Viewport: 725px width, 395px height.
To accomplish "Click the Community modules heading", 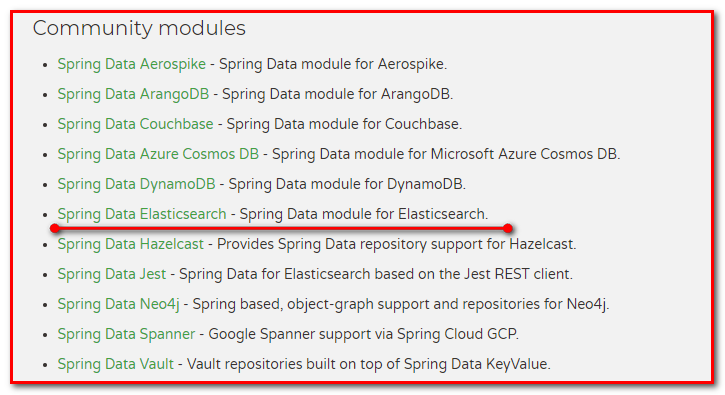I will (139, 29).
